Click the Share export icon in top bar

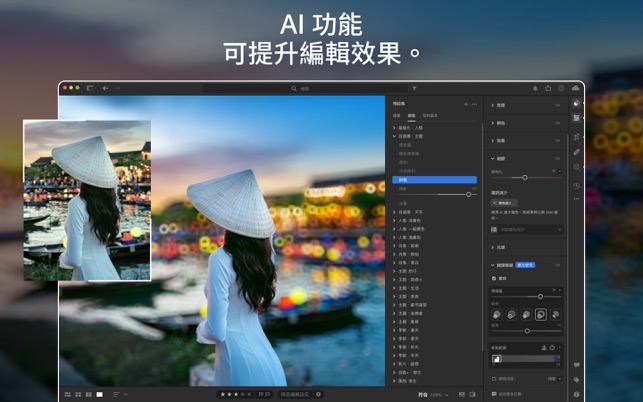[548, 88]
